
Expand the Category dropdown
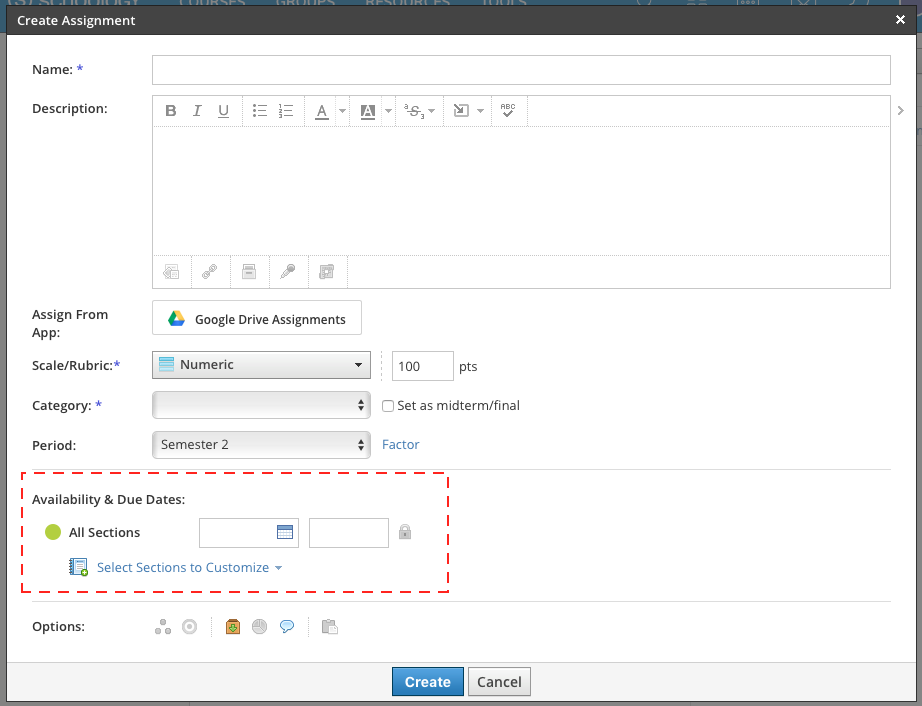pyautogui.click(x=261, y=405)
